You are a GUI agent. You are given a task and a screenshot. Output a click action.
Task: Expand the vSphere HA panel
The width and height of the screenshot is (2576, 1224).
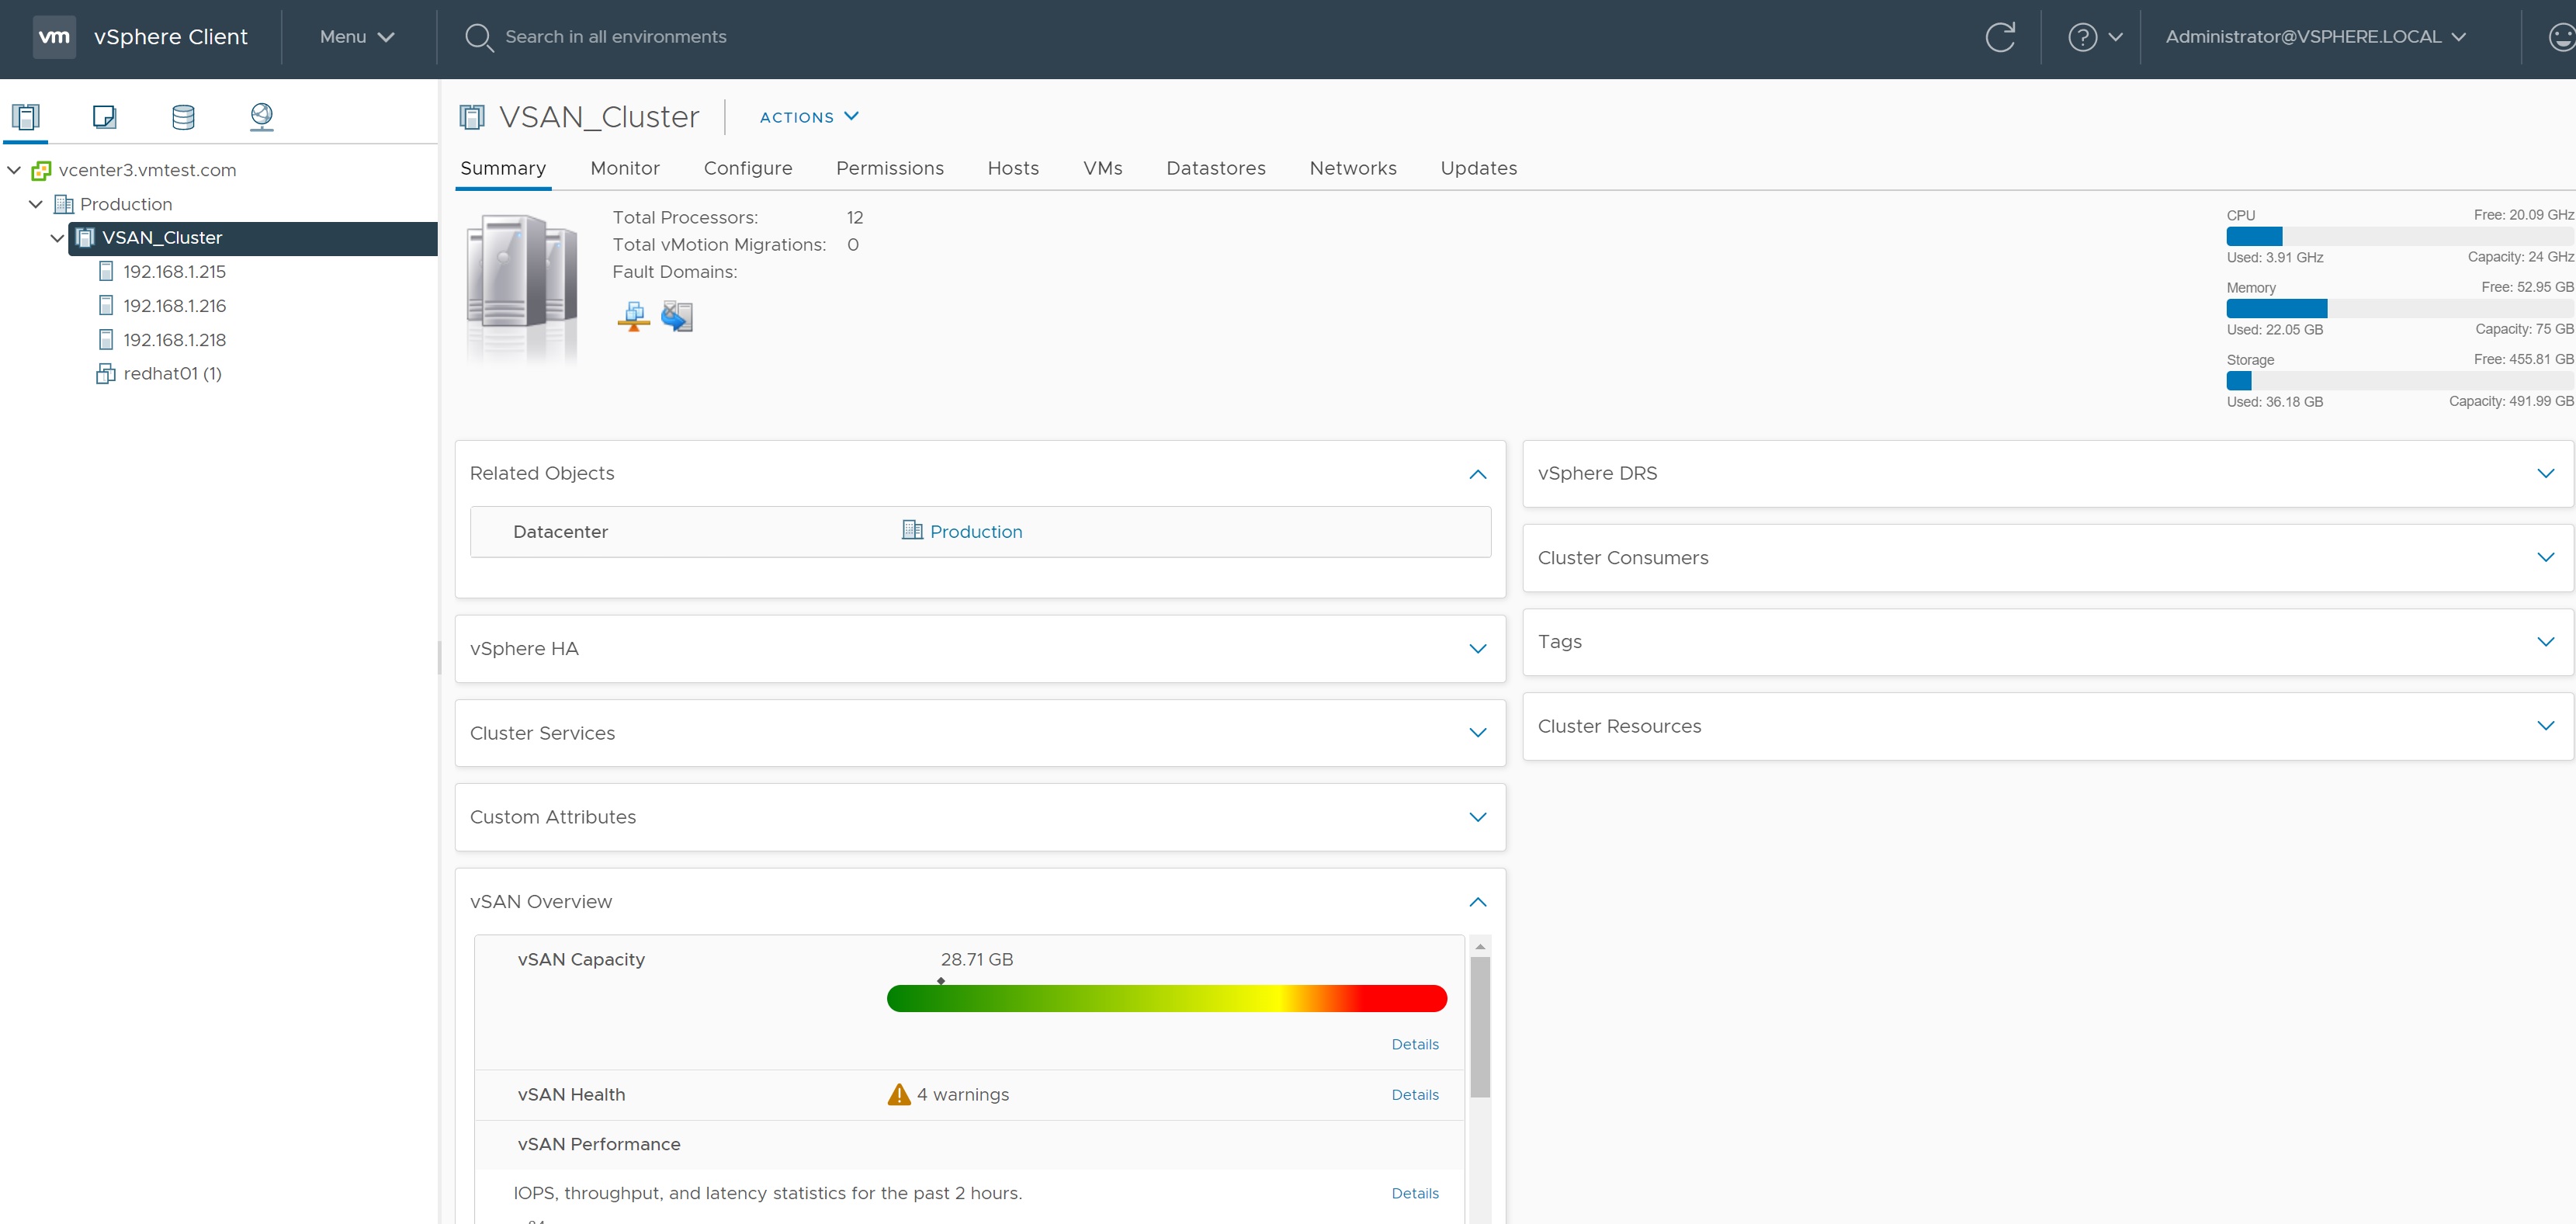1477,649
